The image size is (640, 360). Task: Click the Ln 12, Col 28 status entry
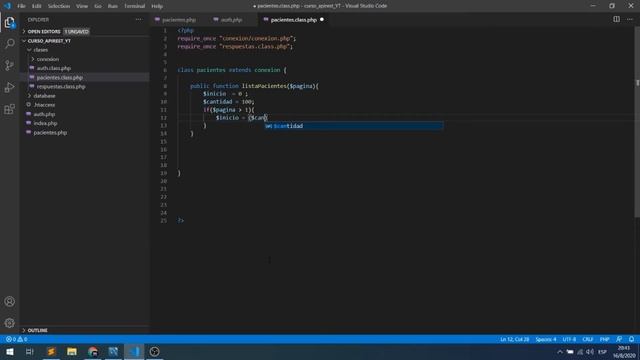click(x=514, y=339)
